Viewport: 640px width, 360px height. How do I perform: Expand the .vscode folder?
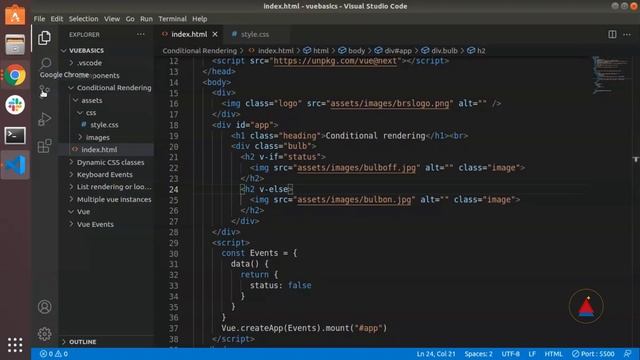click(x=89, y=63)
